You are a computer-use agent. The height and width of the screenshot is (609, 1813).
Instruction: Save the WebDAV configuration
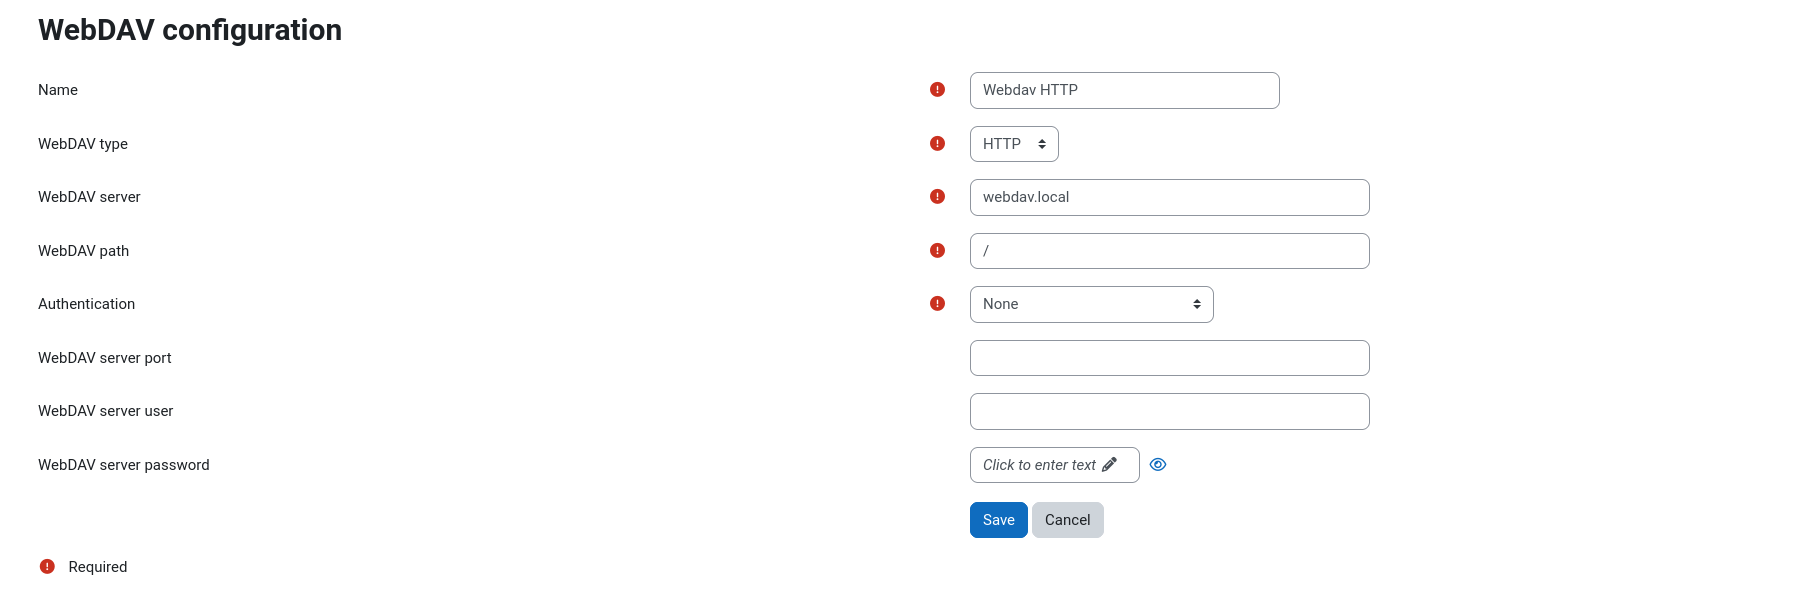(999, 520)
